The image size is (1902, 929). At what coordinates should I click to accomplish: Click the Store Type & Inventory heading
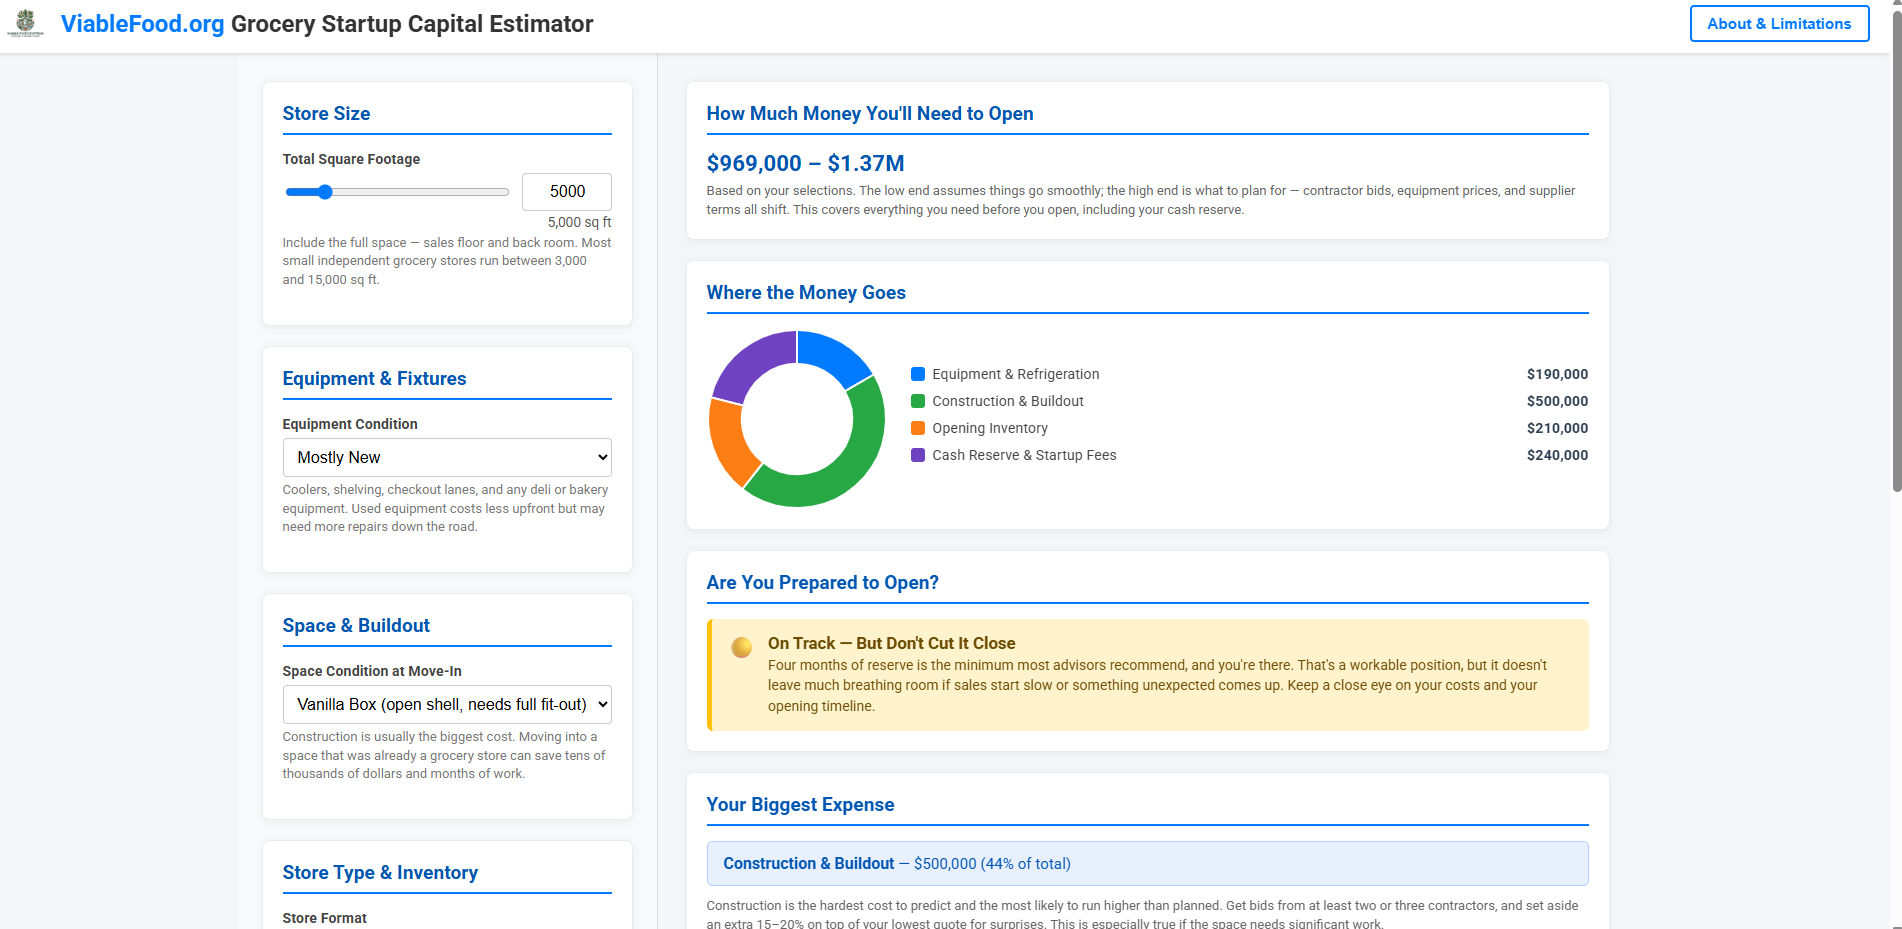(x=380, y=873)
